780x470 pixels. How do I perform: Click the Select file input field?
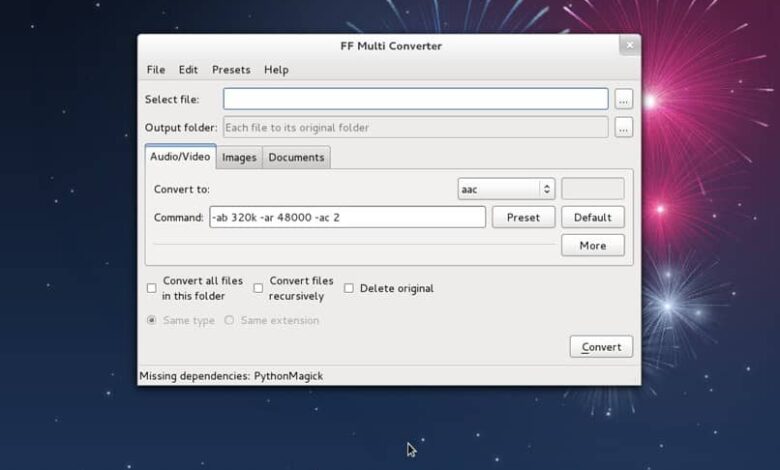(x=415, y=99)
